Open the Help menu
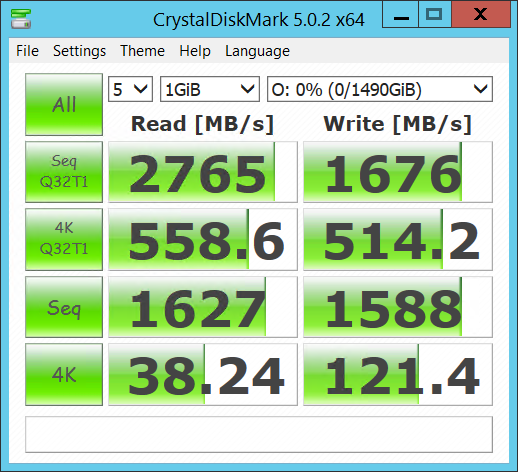Viewport: 518px width, 472px height. click(x=195, y=51)
